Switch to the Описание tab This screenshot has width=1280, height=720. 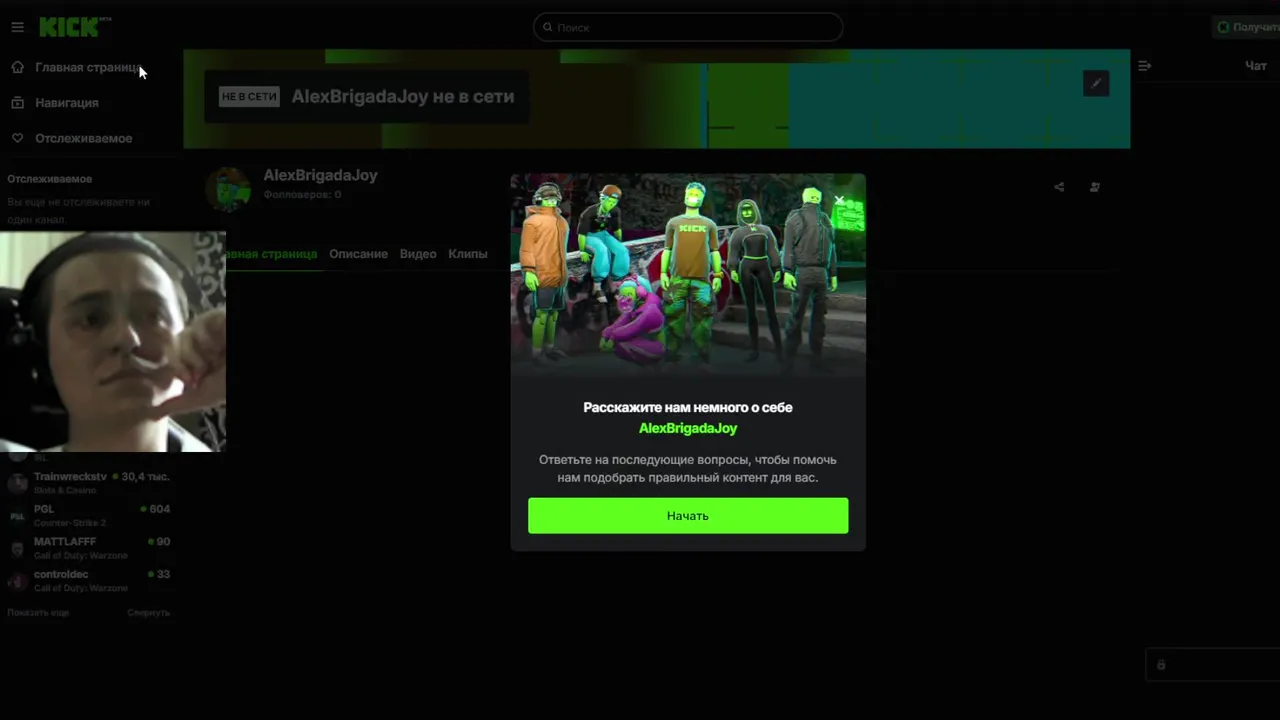click(x=358, y=254)
